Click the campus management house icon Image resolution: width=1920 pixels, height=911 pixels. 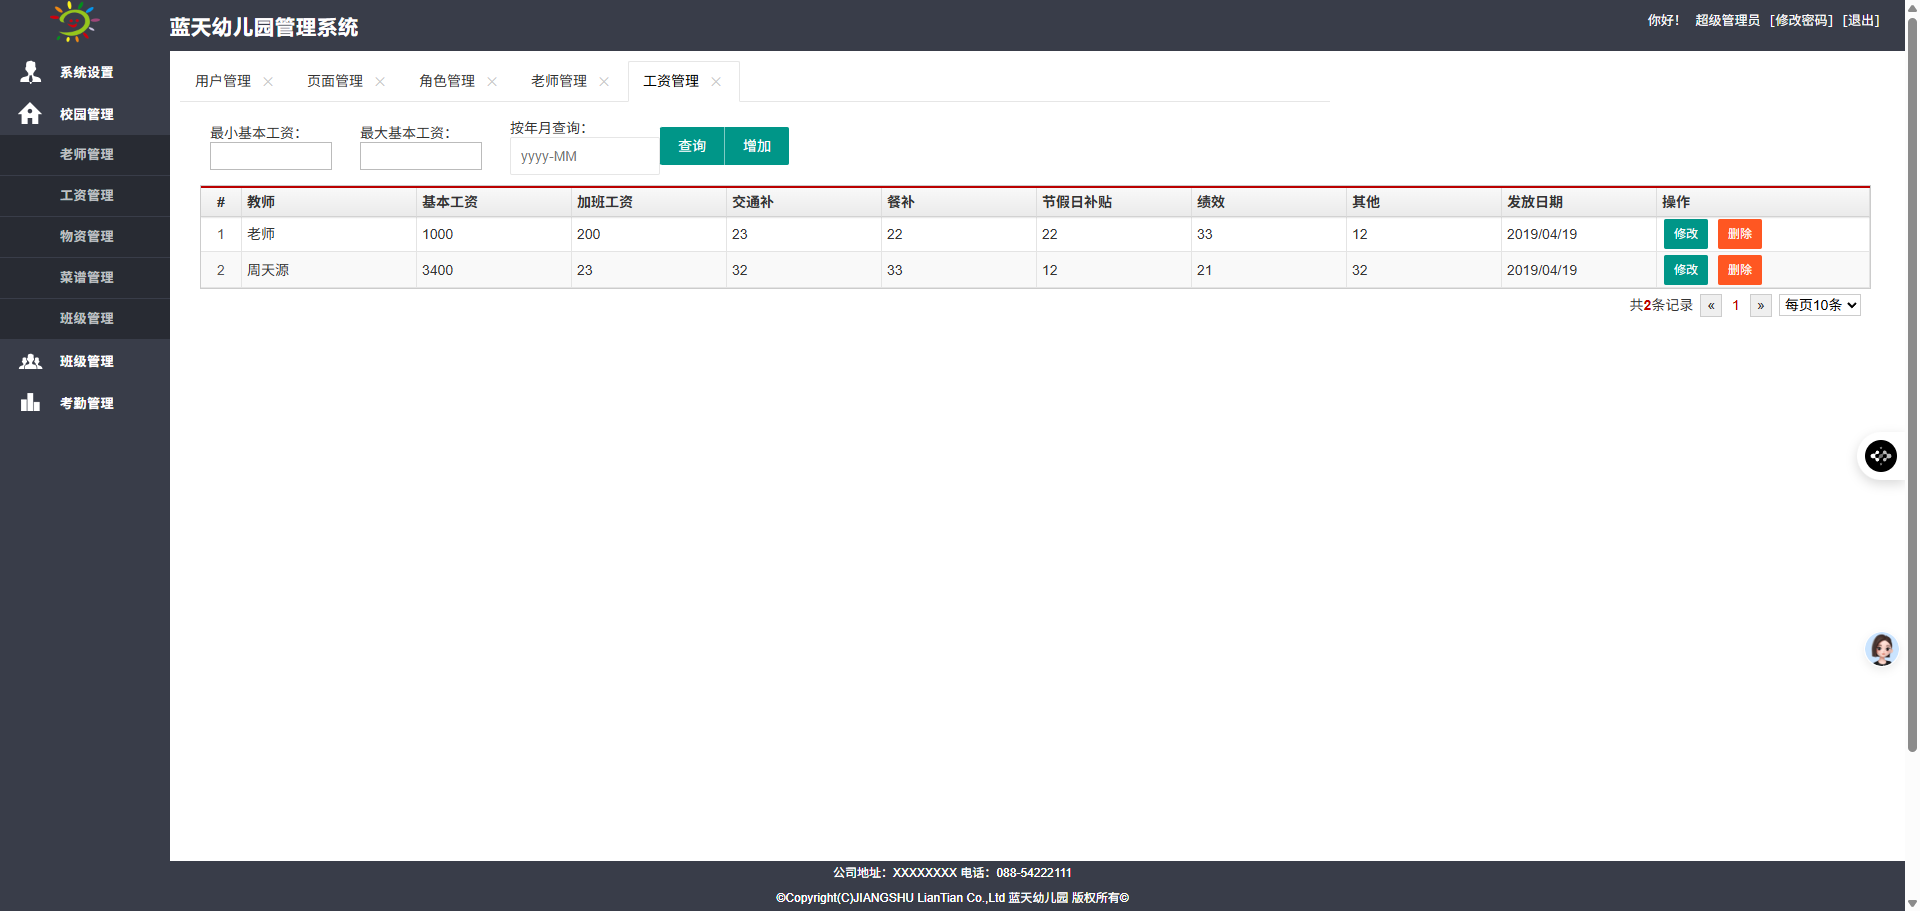click(x=30, y=114)
